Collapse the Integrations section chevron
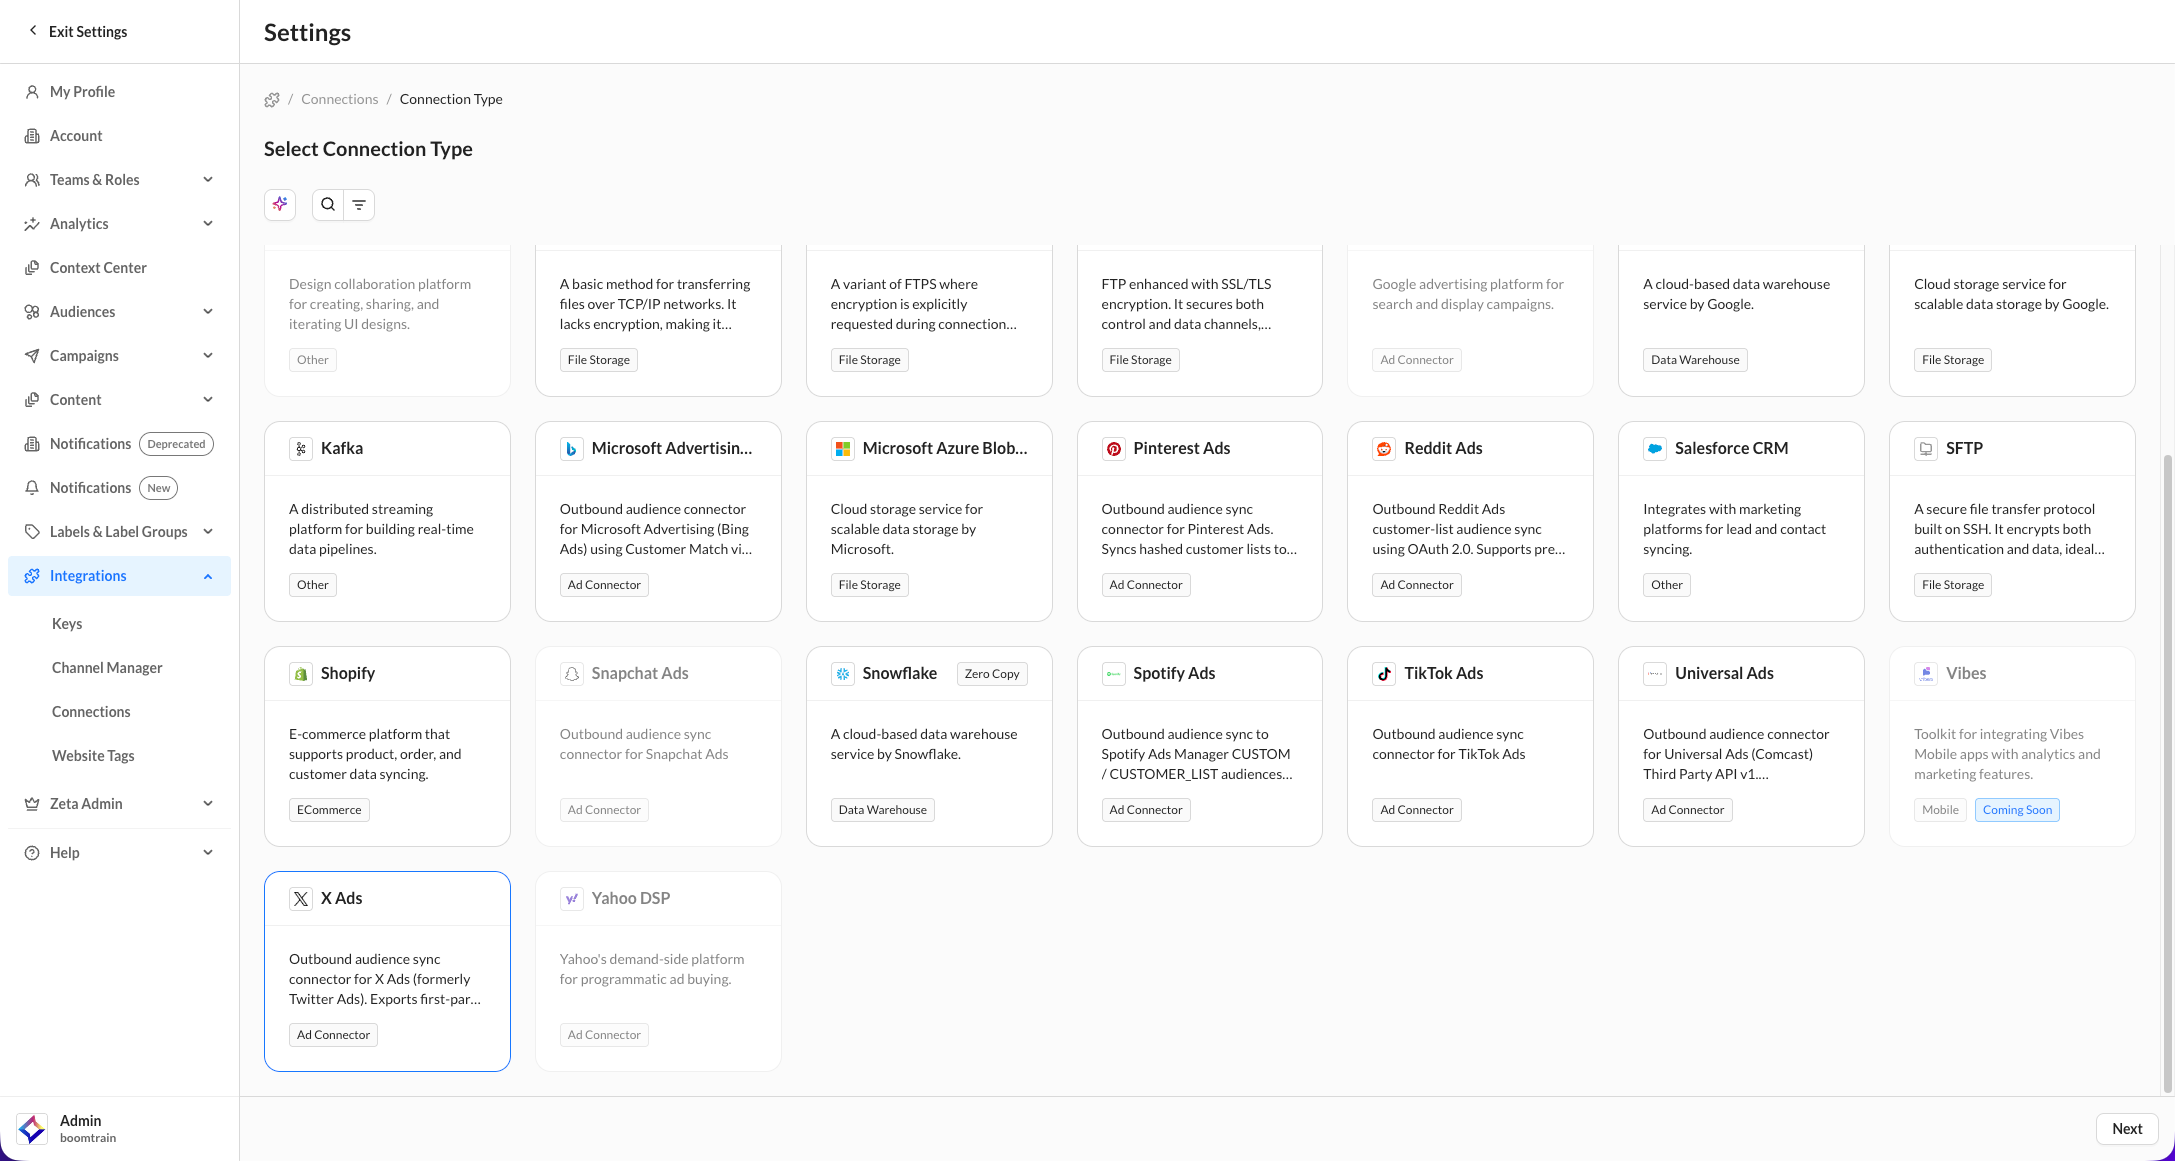 click(208, 576)
